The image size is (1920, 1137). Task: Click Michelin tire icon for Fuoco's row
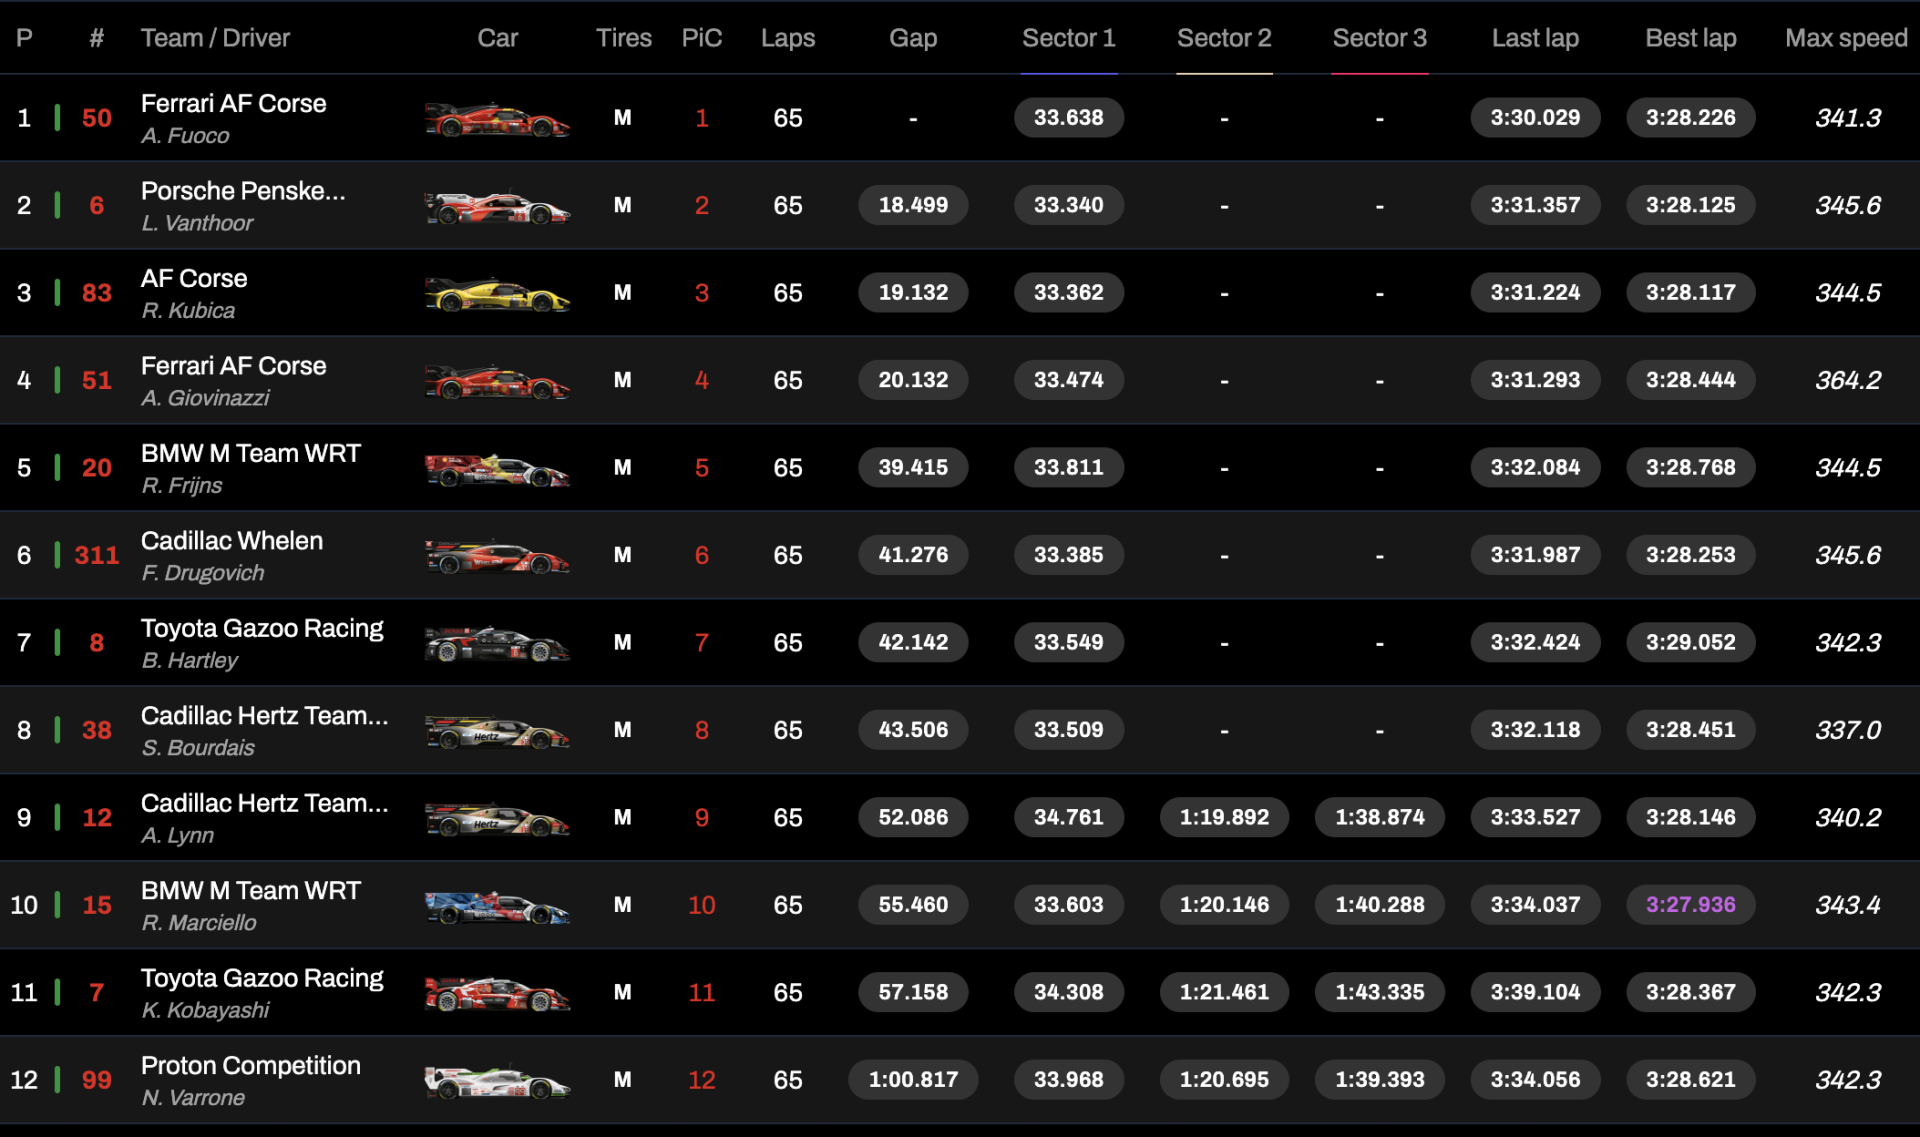click(x=622, y=118)
